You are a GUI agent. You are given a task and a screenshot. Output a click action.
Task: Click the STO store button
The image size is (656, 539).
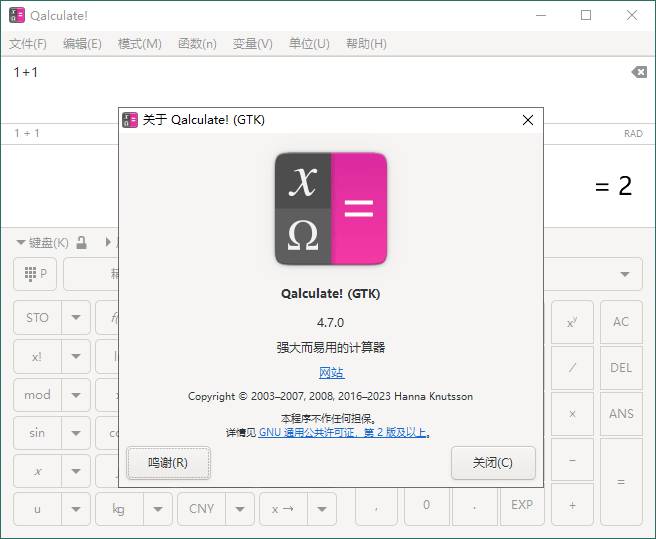point(37,318)
